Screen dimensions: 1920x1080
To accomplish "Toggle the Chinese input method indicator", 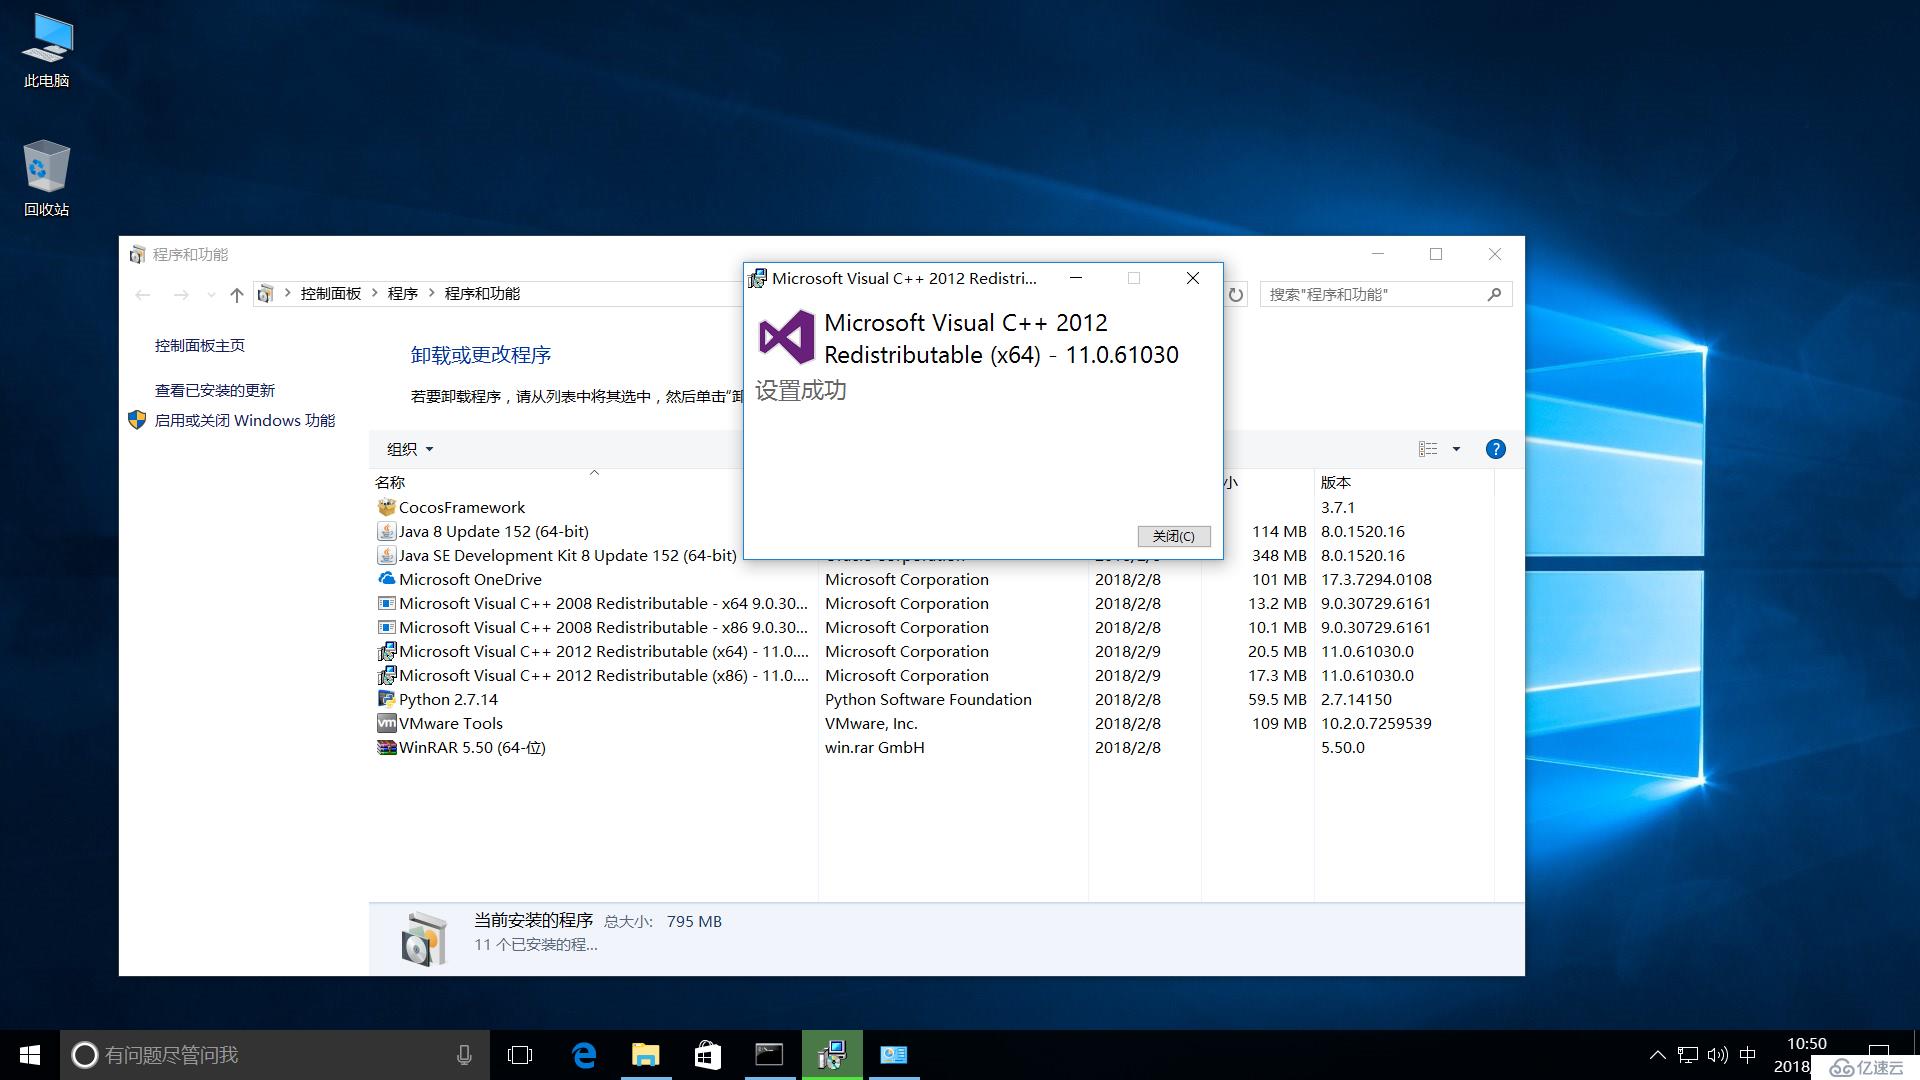I will tap(1748, 1055).
